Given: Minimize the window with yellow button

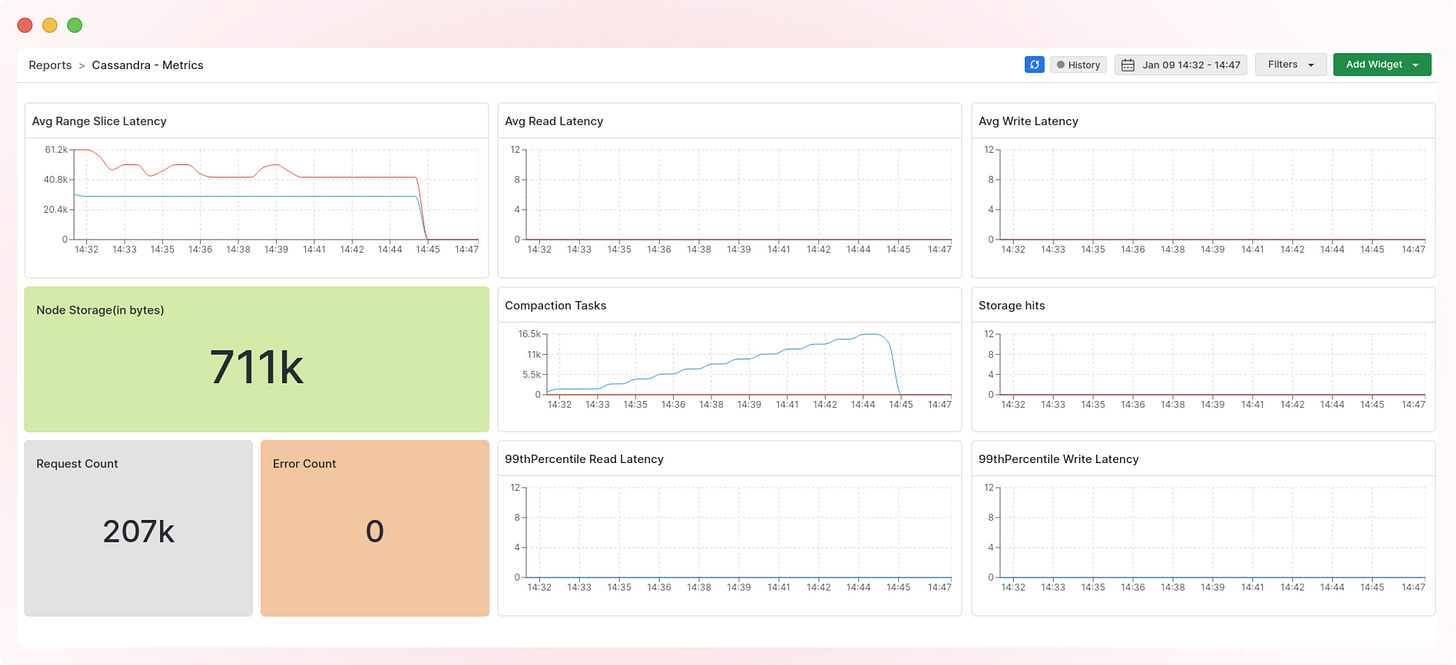Looking at the screenshot, I should click(50, 25).
